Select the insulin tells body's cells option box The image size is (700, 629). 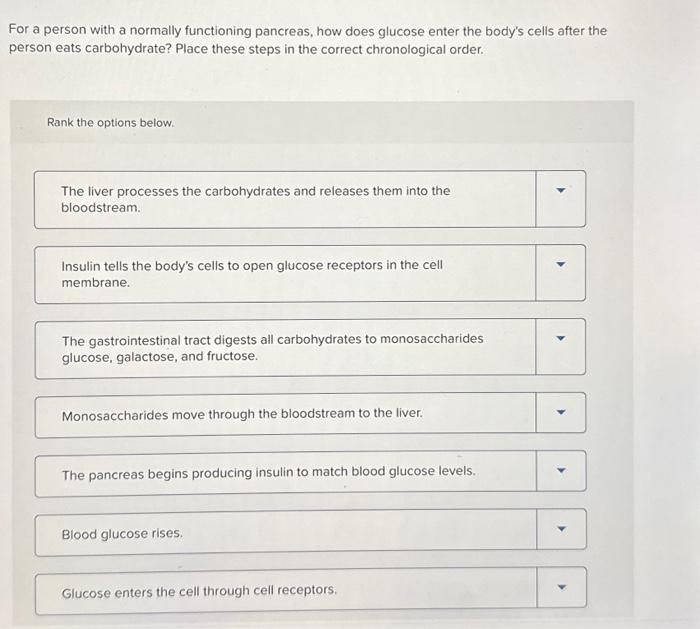pos(285,274)
